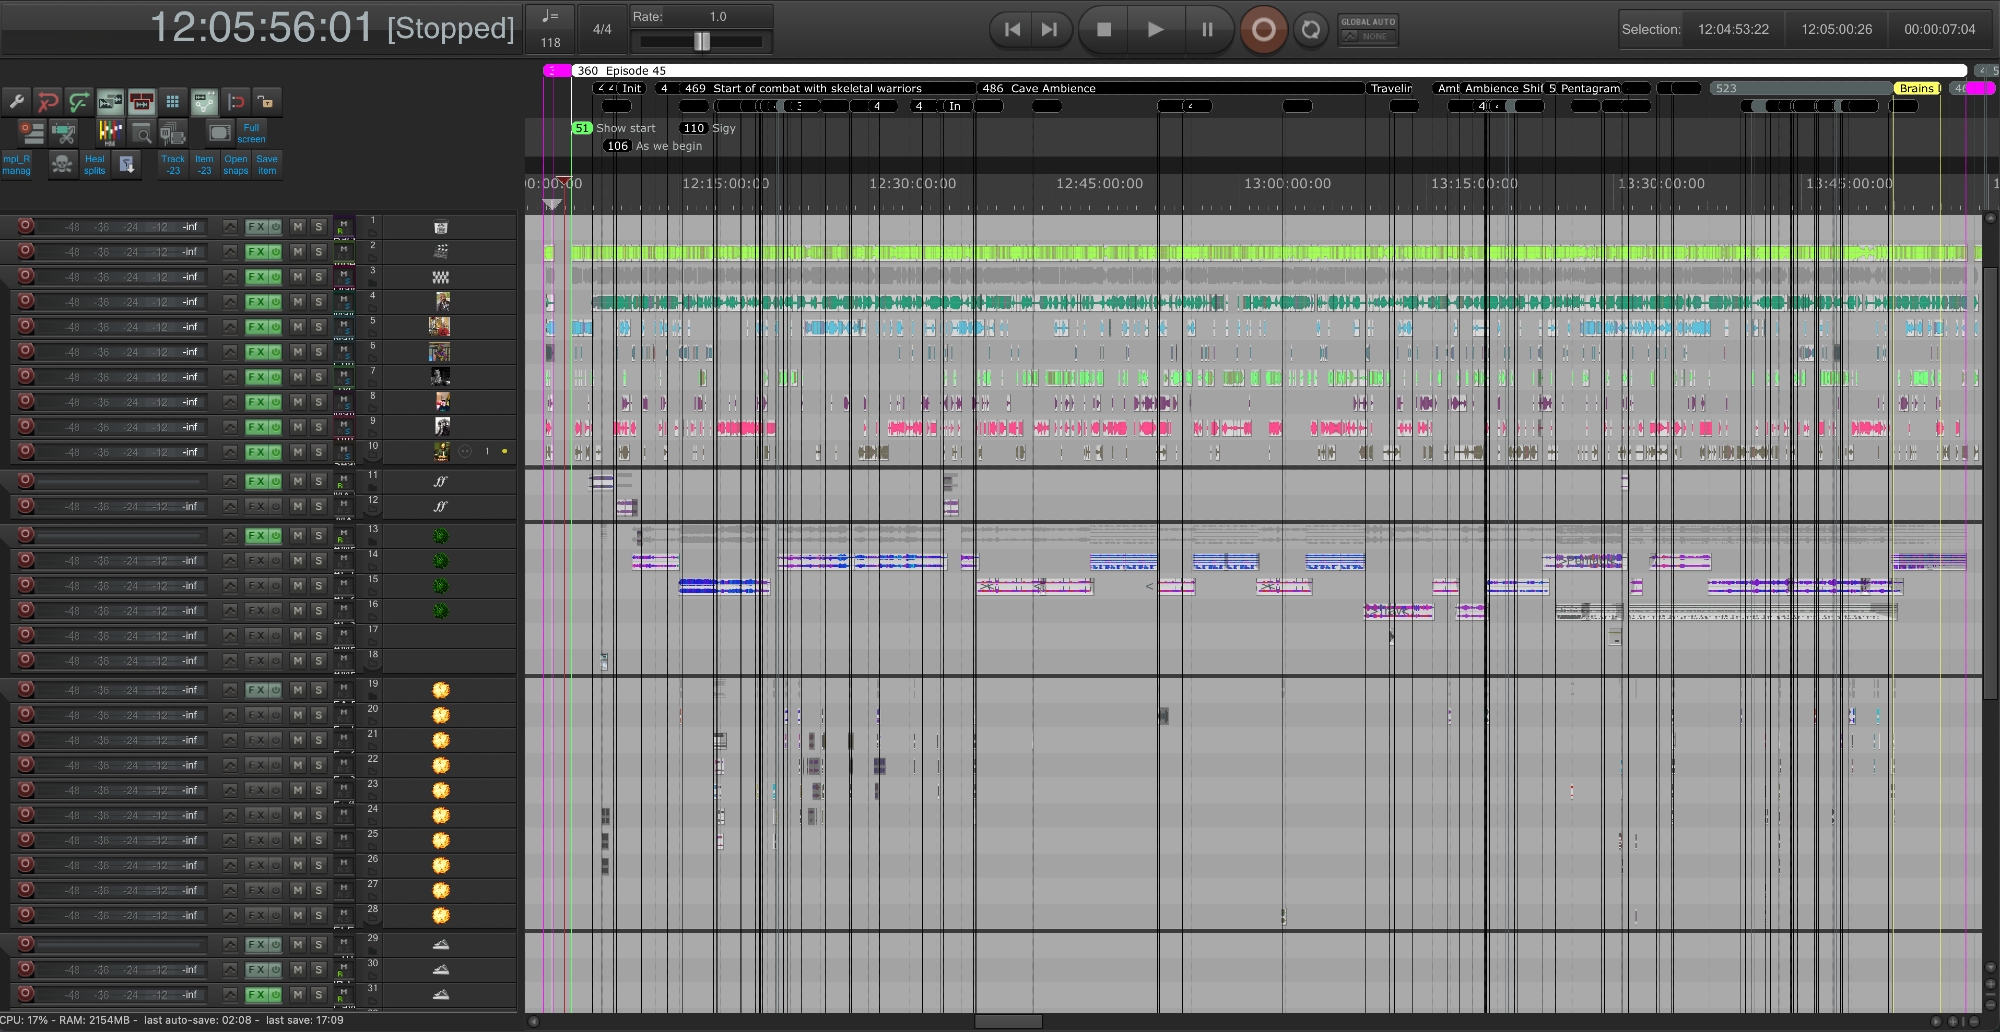Click the scissors item-cut toolbar icon

tap(62, 133)
